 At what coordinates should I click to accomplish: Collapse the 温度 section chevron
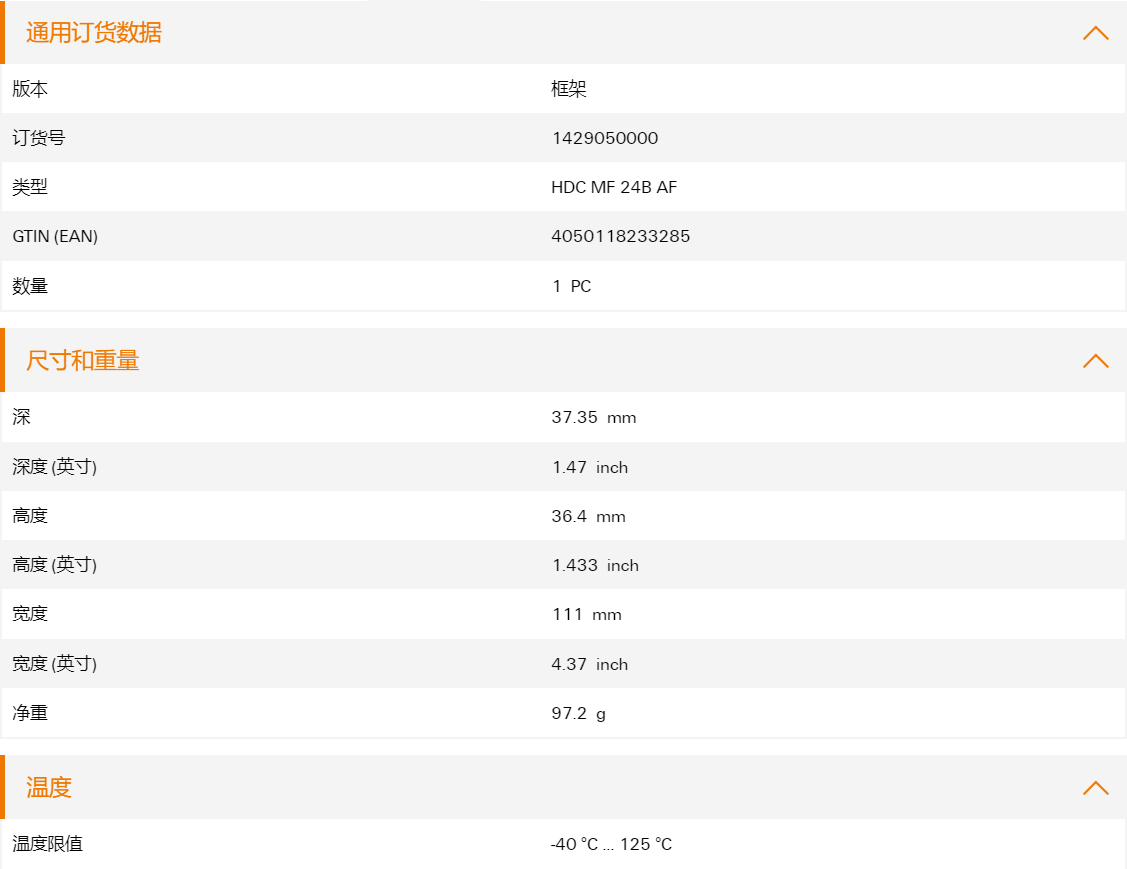(1095, 788)
